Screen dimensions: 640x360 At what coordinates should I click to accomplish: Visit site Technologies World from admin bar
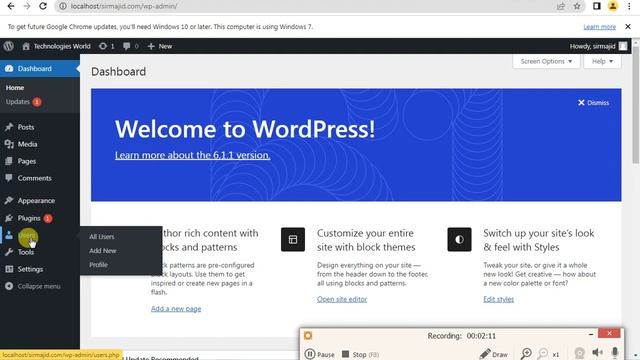(x=56, y=46)
